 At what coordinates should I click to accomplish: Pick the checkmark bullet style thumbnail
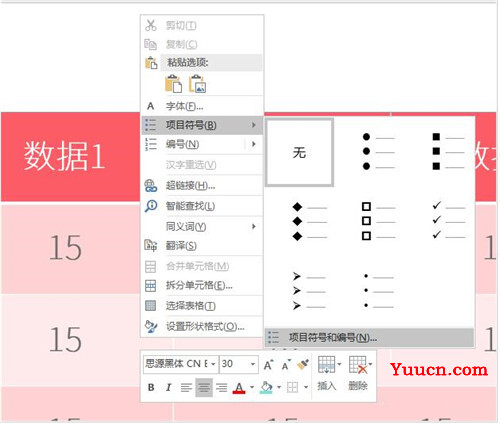pos(448,220)
